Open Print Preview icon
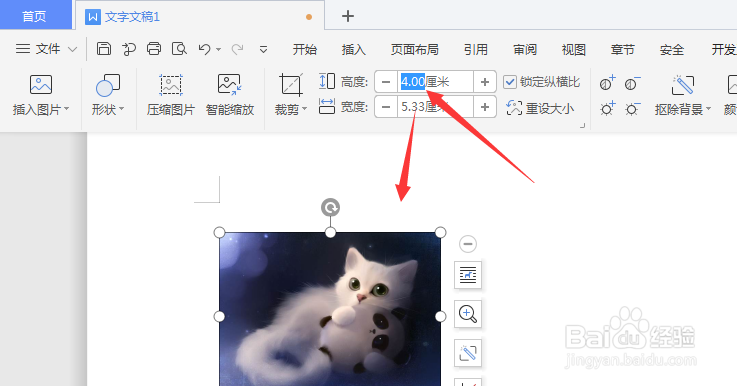The width and height of the screenshot is (737, 386). click(x=179, y=48)
